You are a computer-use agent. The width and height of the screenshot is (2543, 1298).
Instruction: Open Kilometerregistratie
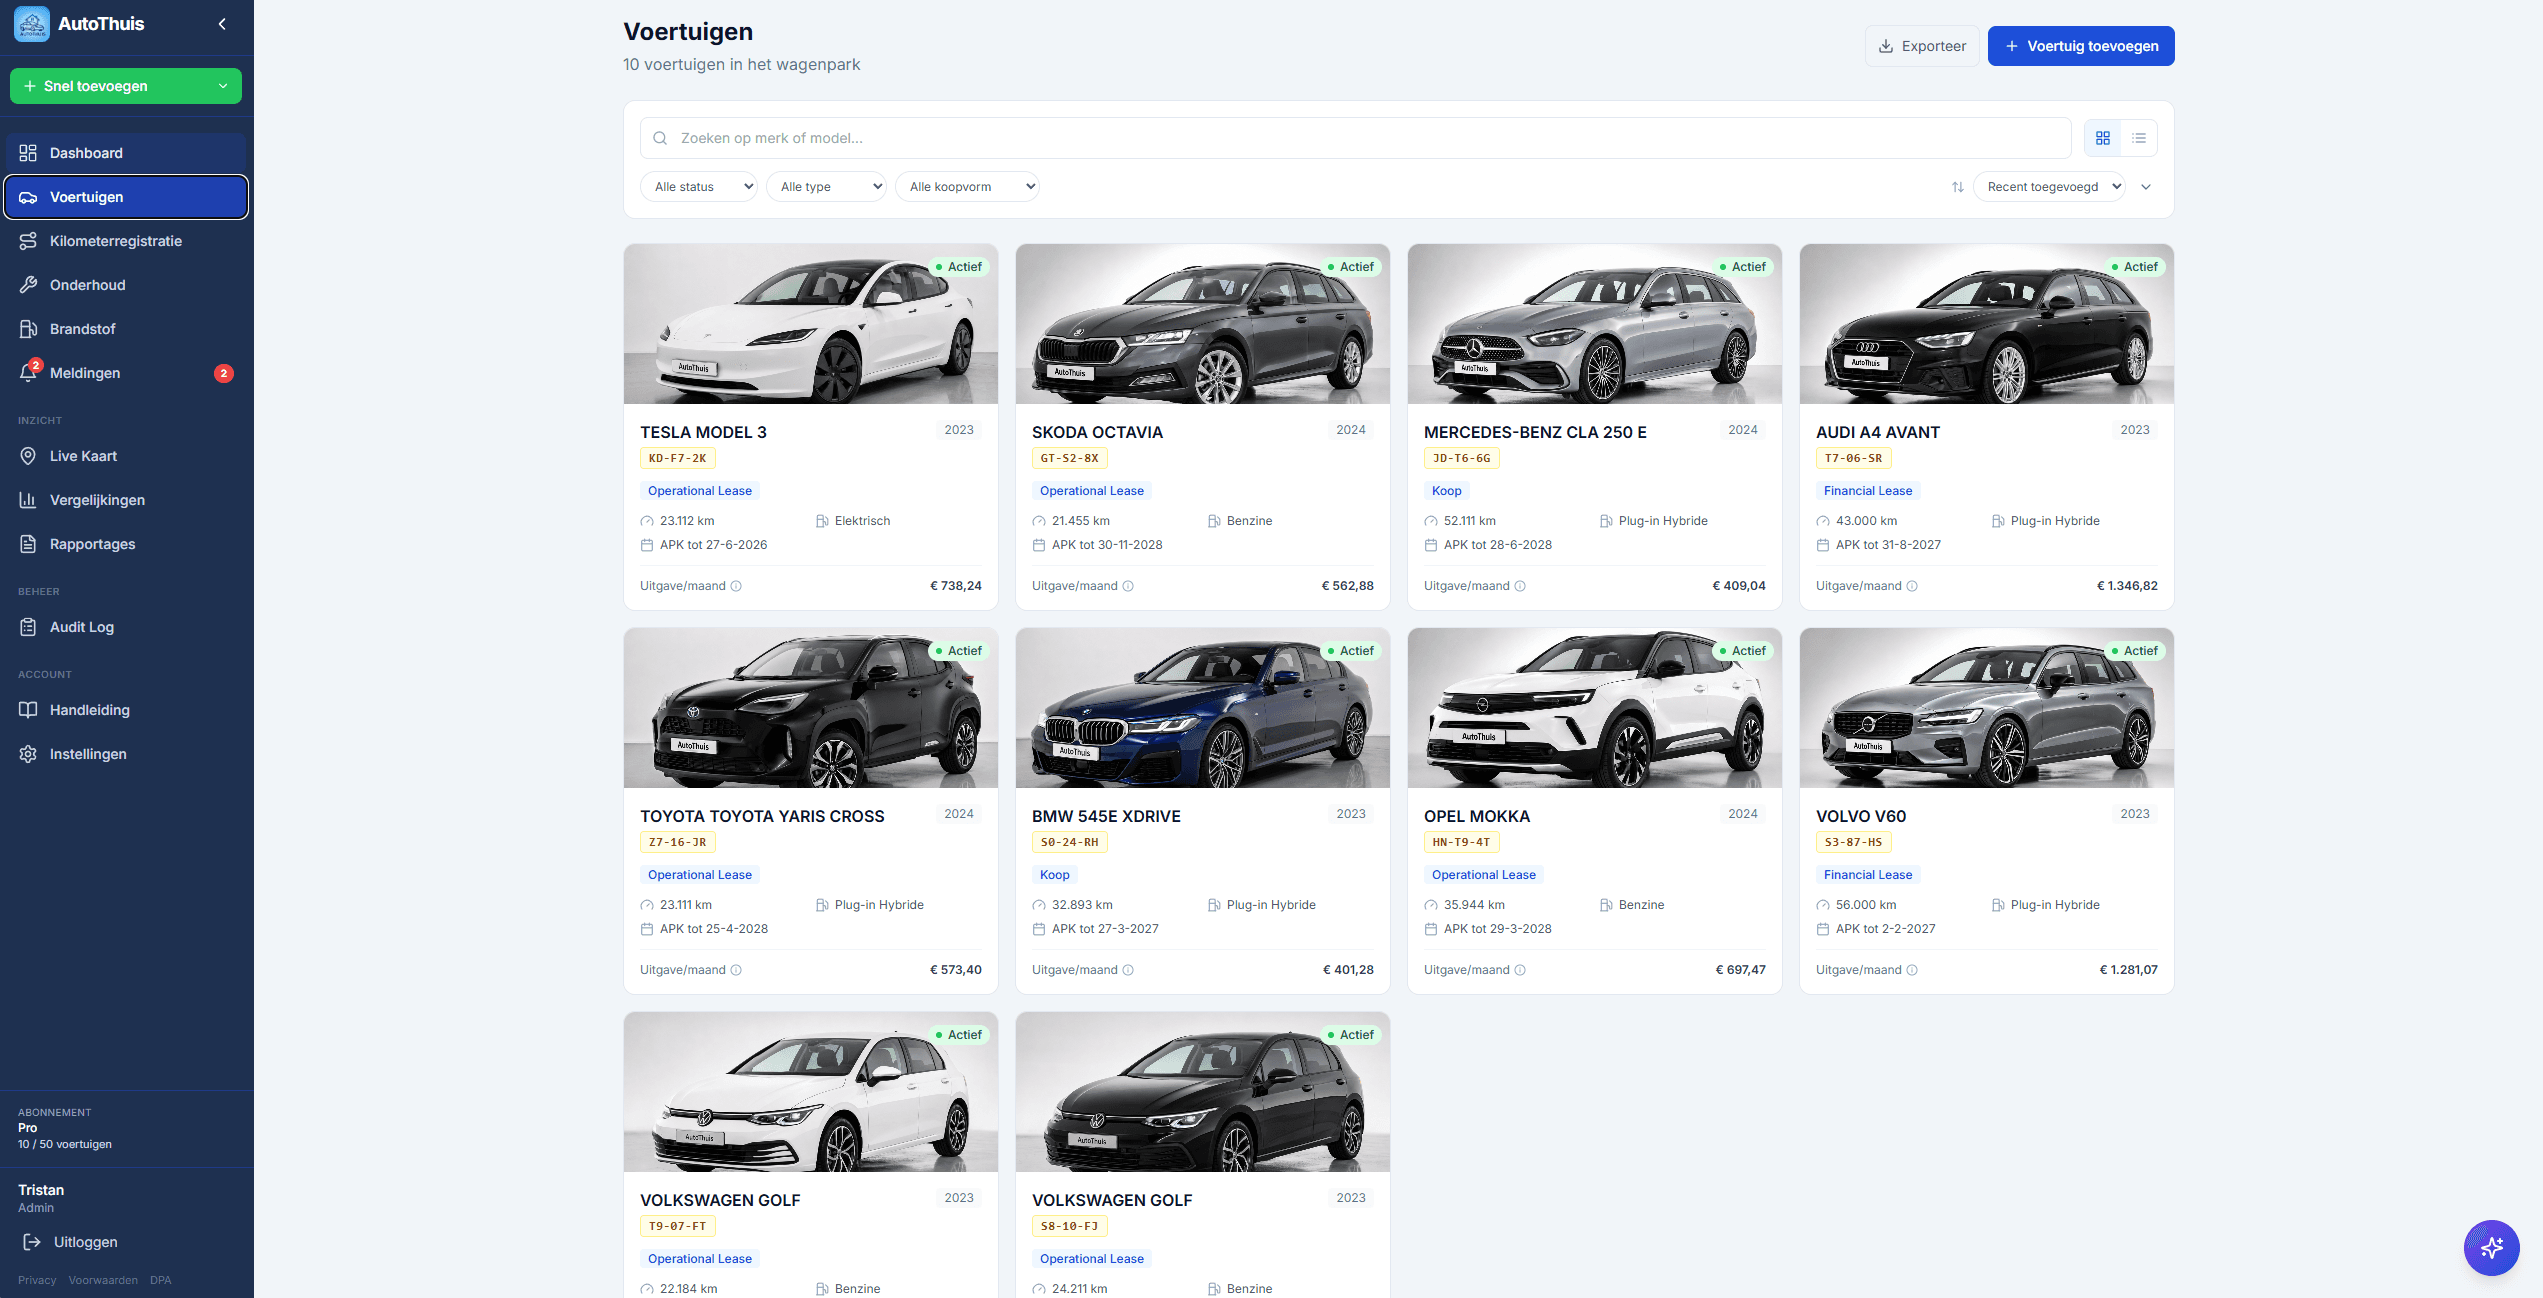point(126,241)
